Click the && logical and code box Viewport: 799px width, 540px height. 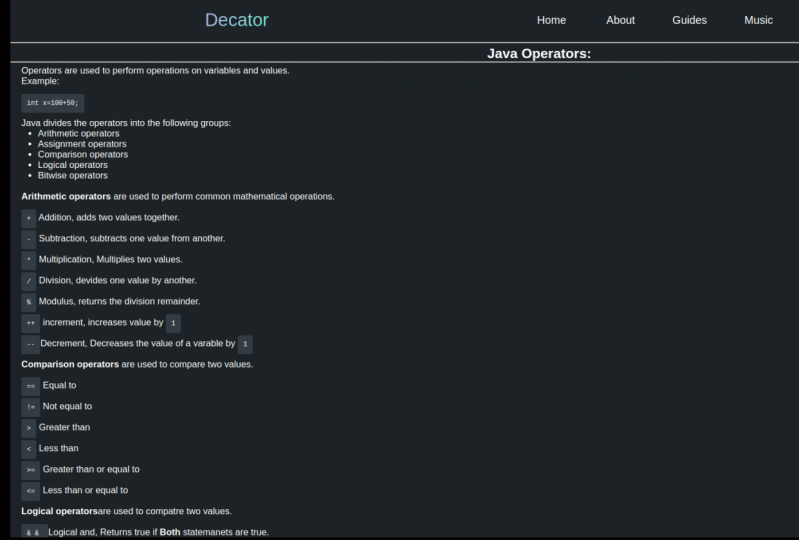click(35, 531)
